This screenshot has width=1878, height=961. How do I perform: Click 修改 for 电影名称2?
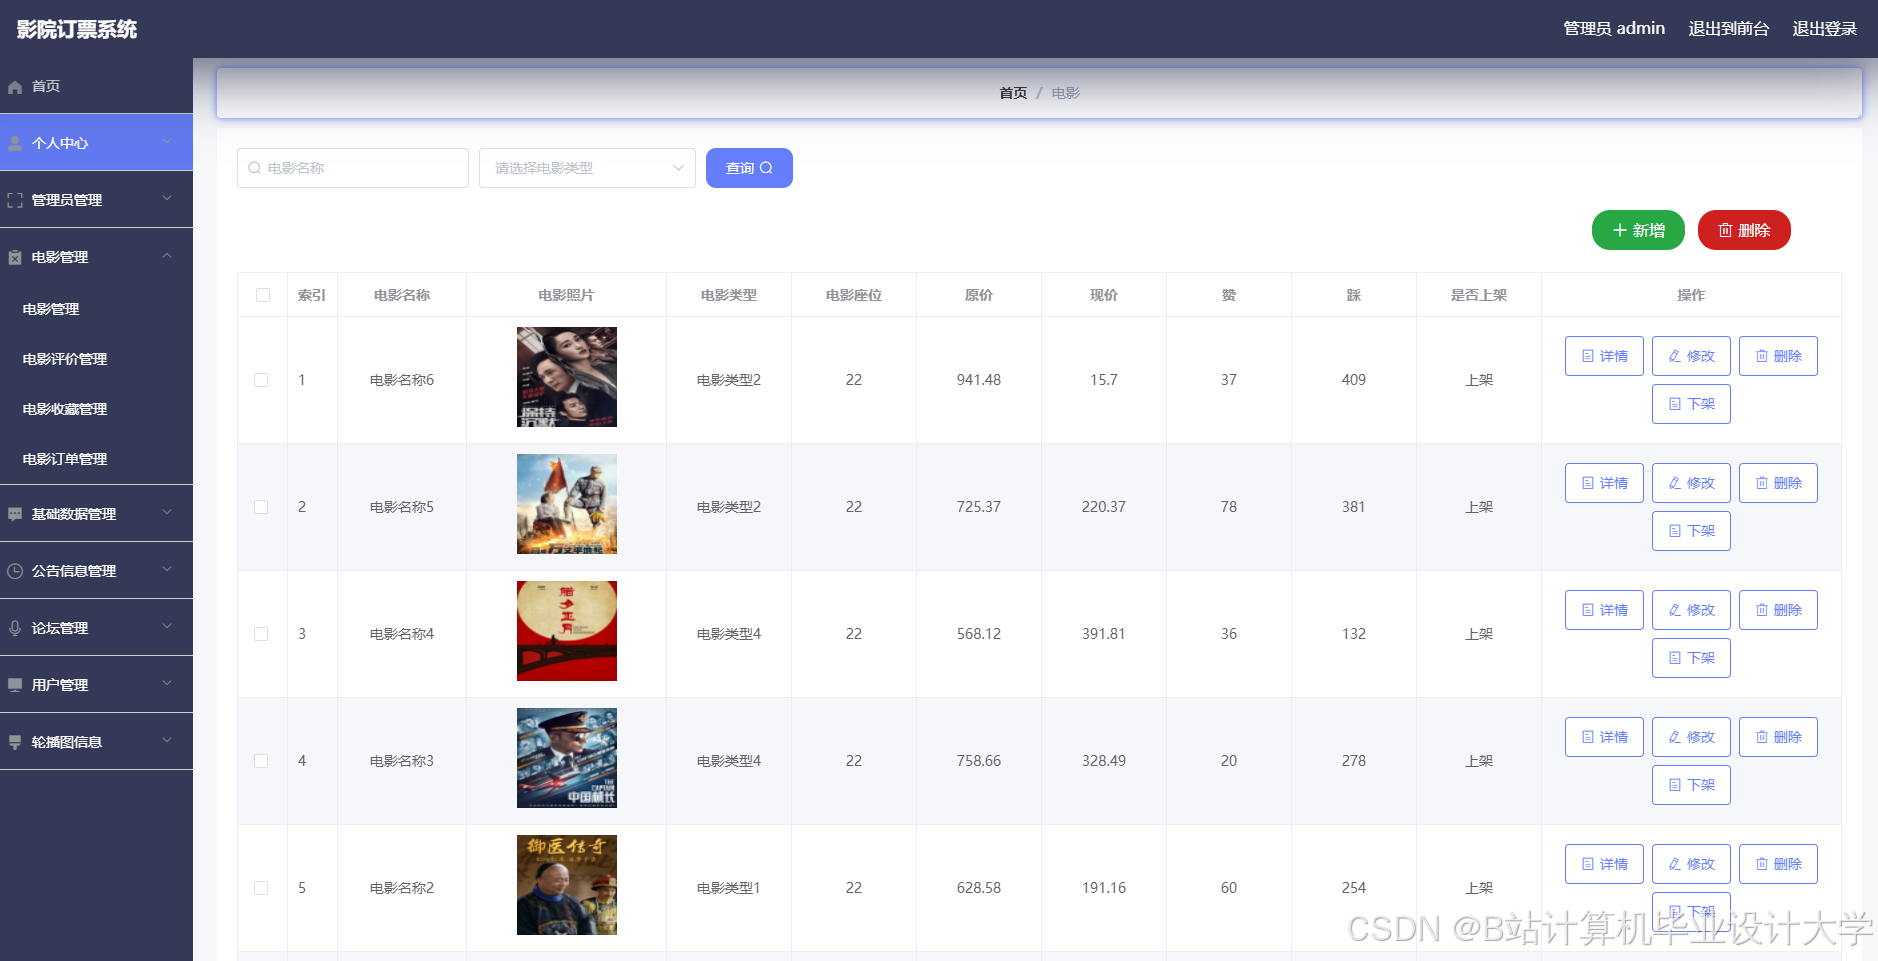[x=1691, y=864]
